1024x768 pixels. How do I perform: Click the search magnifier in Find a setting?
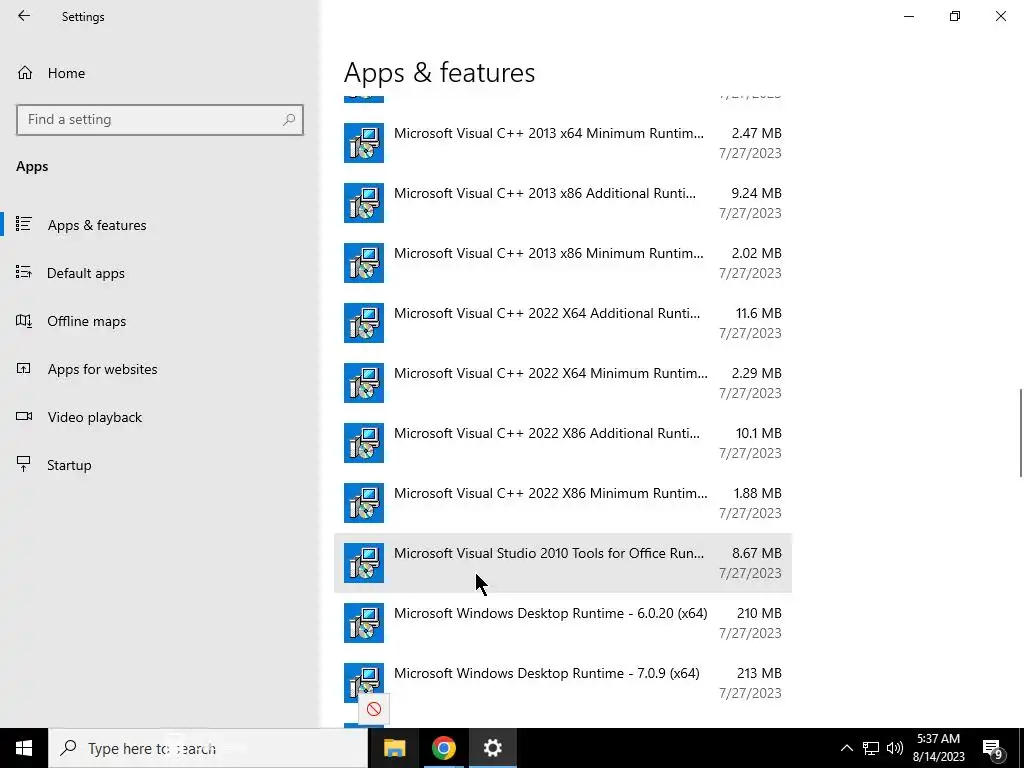(289, 120)
